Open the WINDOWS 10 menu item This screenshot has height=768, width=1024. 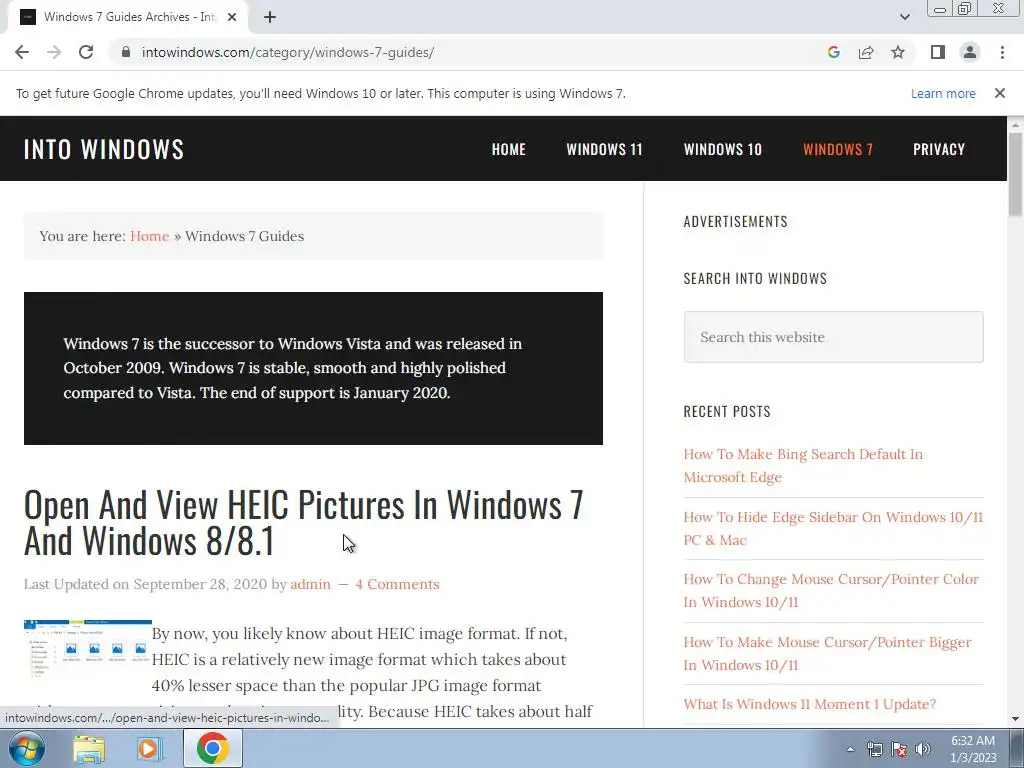point(722,149)
